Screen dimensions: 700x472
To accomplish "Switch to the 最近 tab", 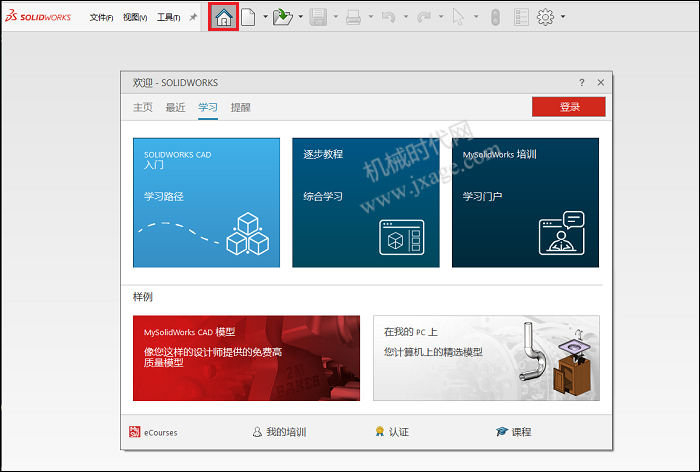I will [175, 107].
